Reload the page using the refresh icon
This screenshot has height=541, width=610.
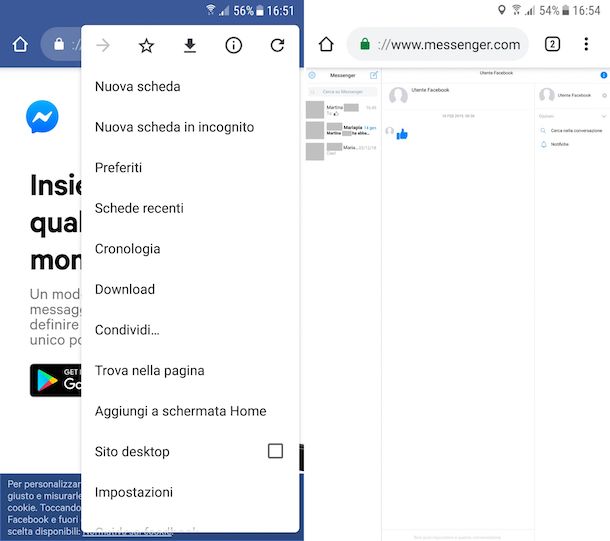point(277,46)
